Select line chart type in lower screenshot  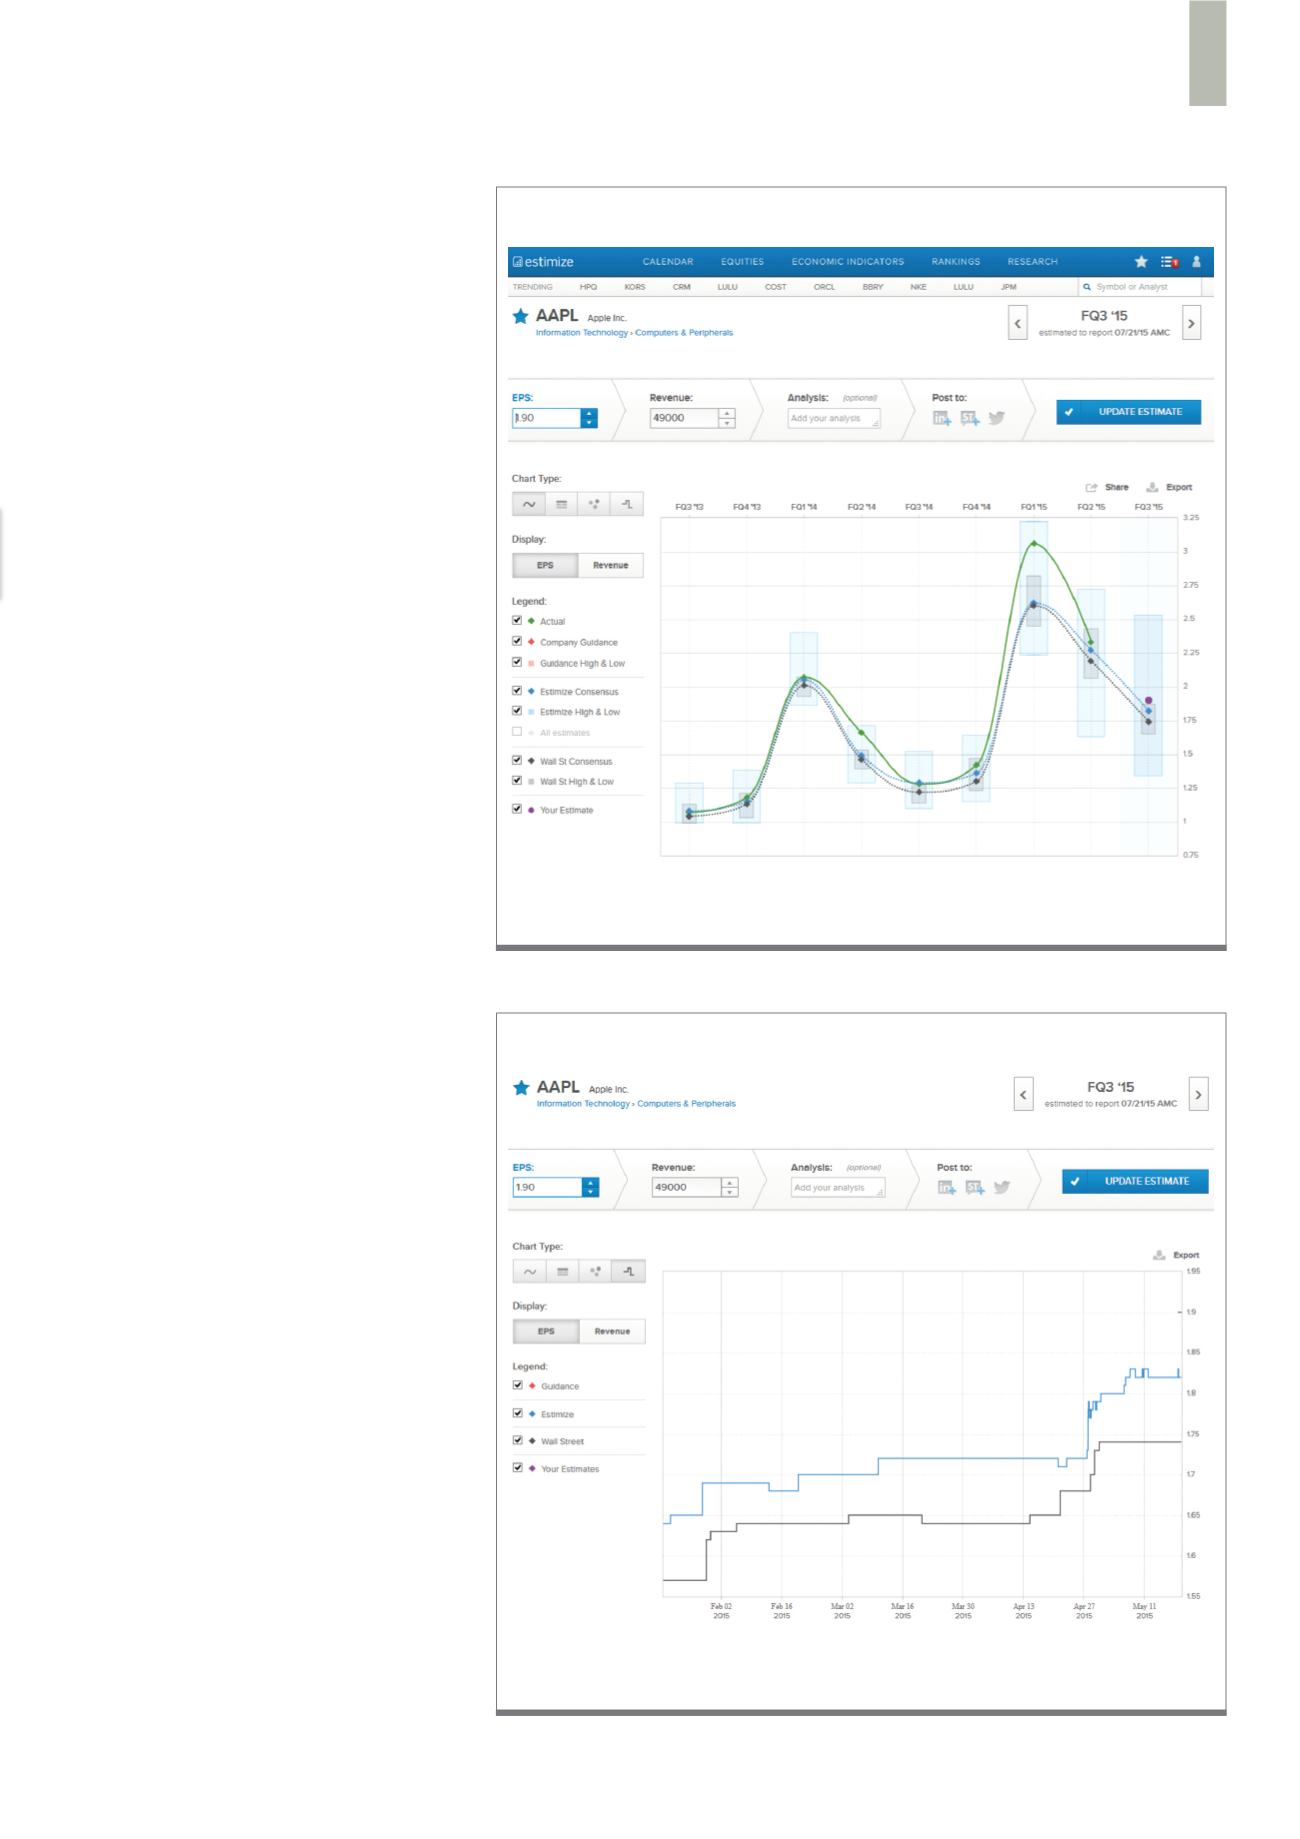530,1272
